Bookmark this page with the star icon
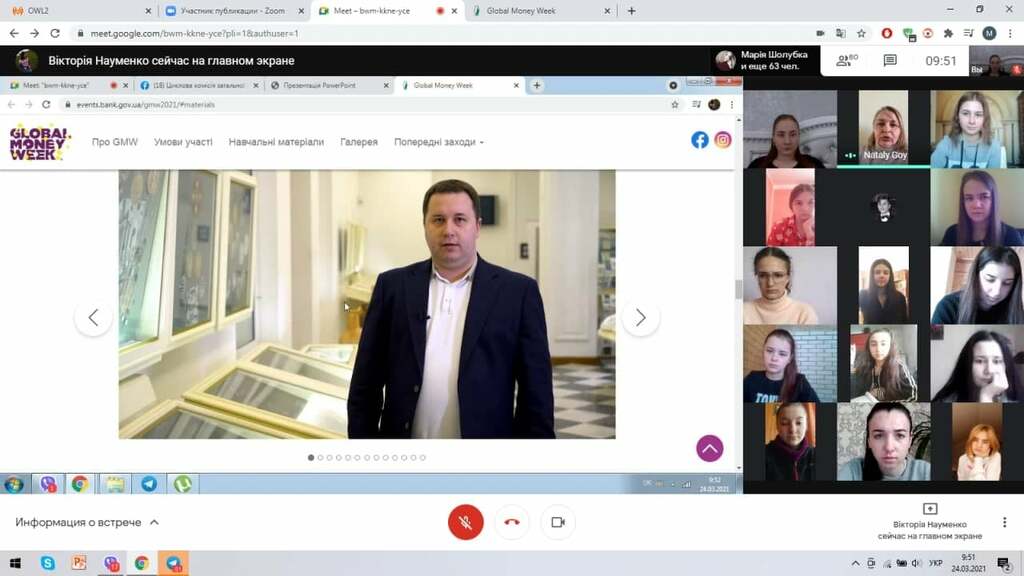 click(863, 33)
